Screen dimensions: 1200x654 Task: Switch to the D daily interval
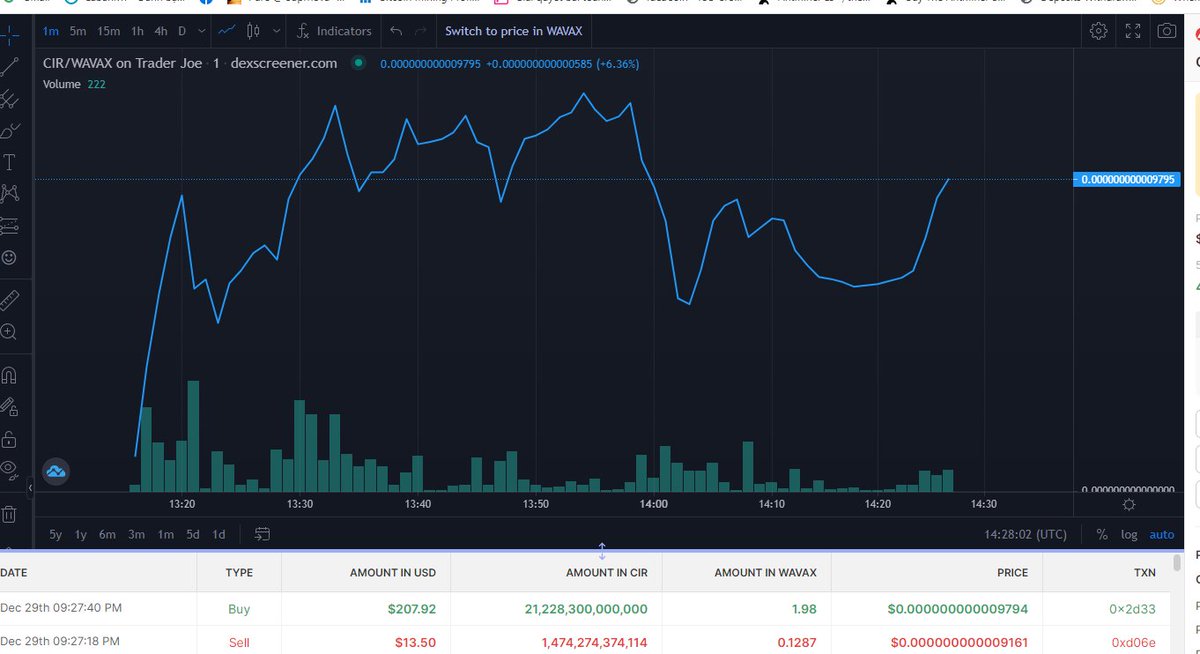tap(182, 31)
